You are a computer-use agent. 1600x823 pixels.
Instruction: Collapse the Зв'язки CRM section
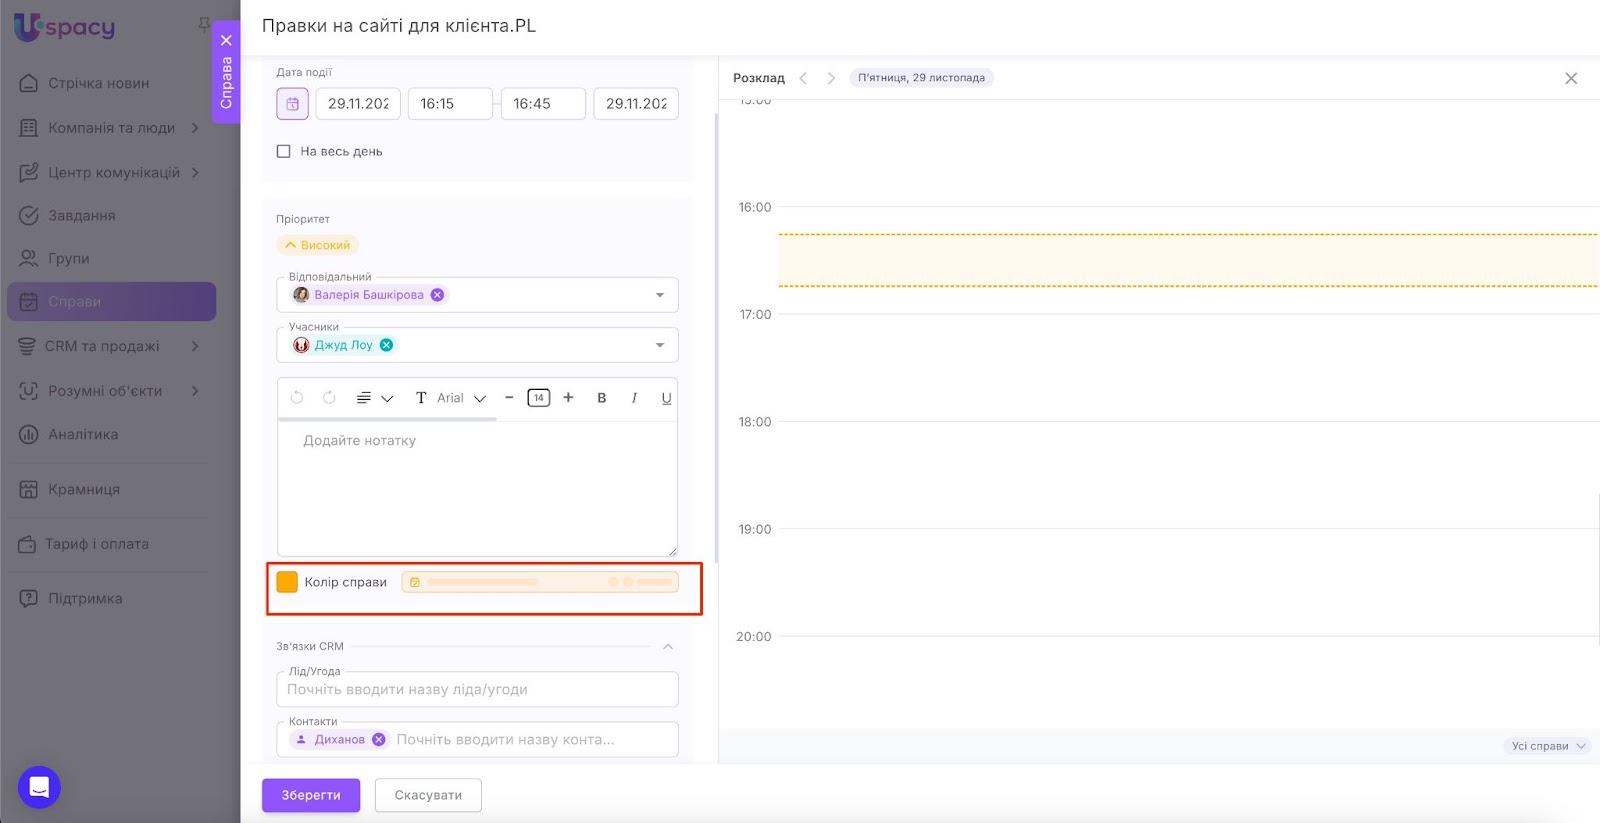click(667, 647)
